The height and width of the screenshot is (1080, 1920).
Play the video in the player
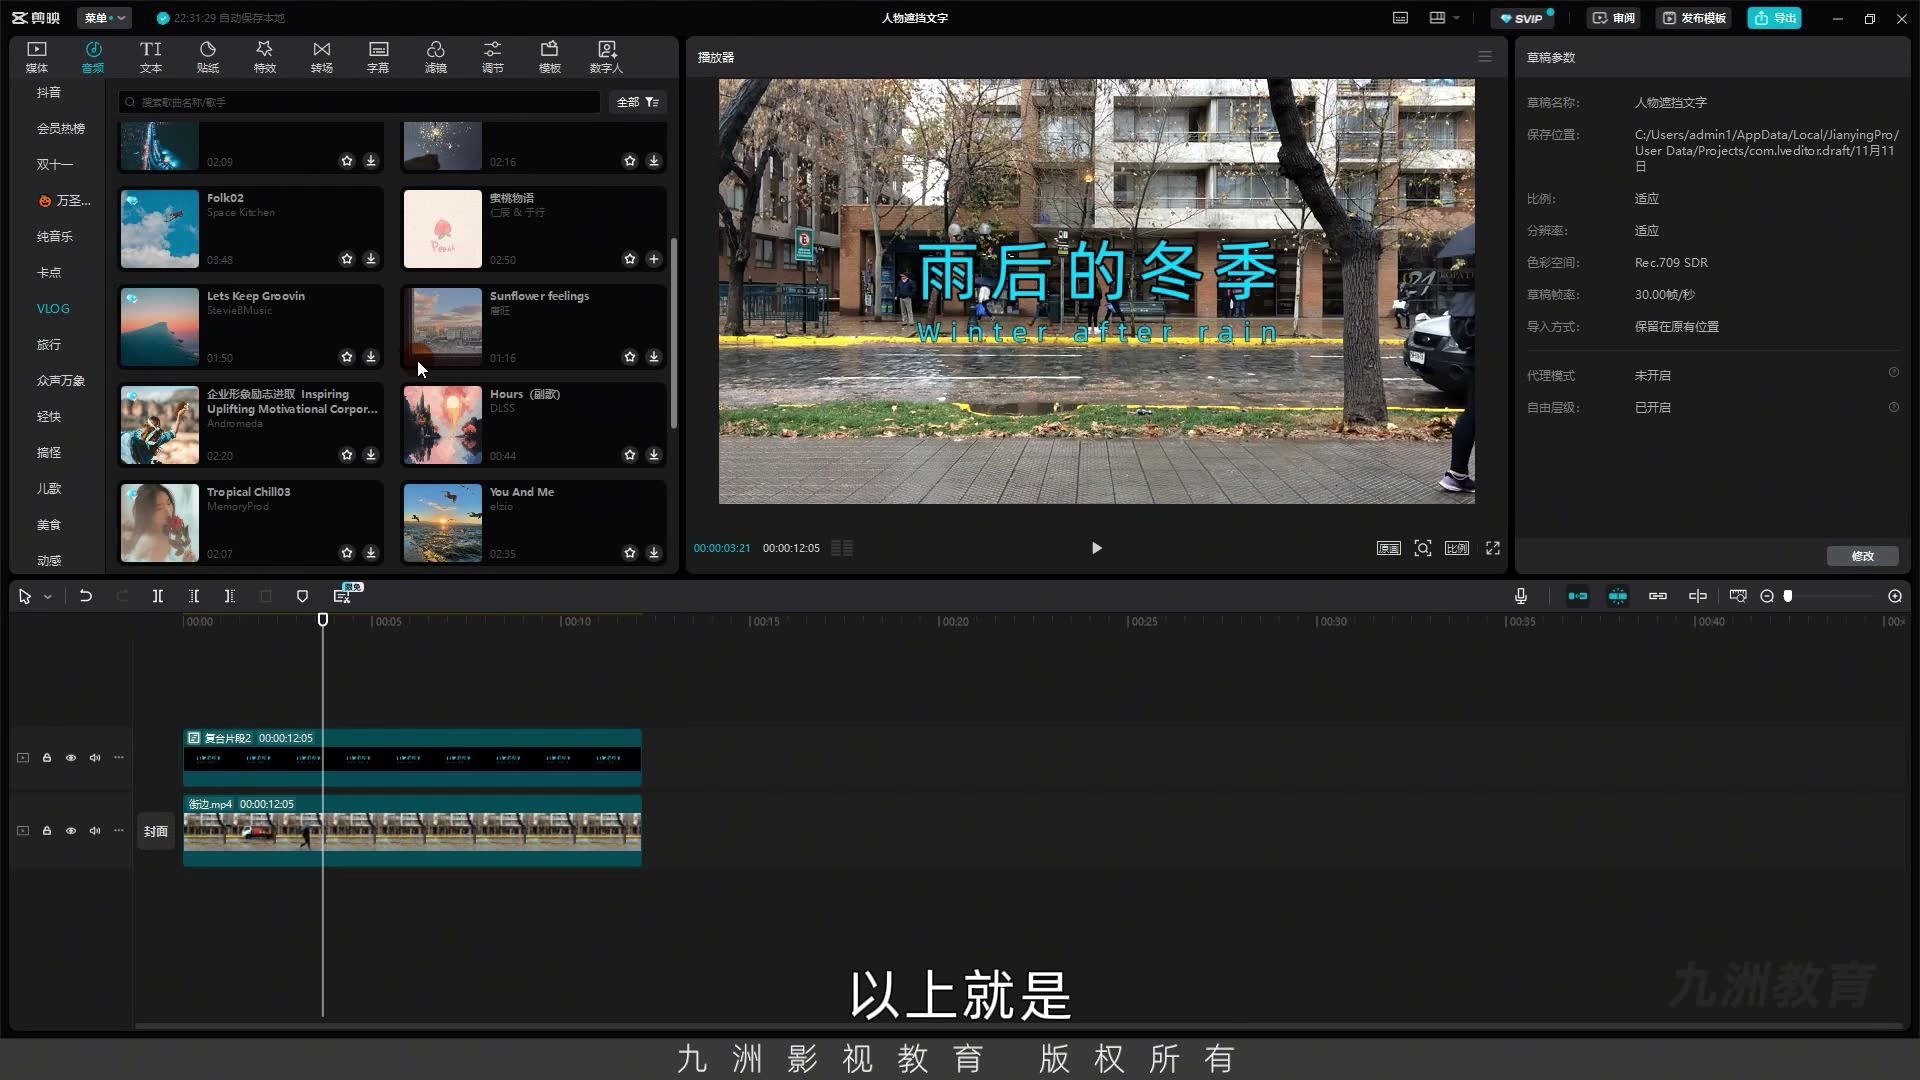pos(1096,548)
